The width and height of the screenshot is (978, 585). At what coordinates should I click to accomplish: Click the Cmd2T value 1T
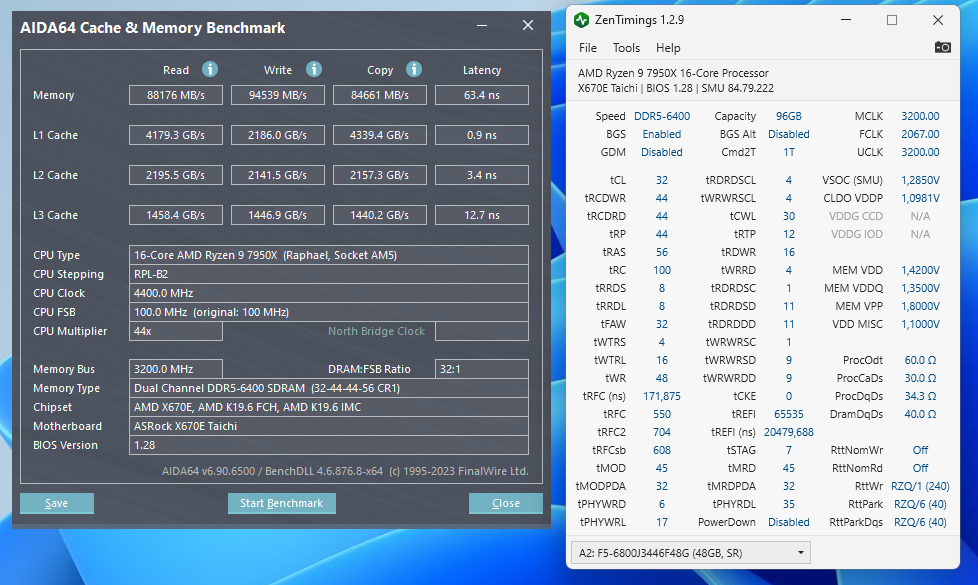point(788,152)
